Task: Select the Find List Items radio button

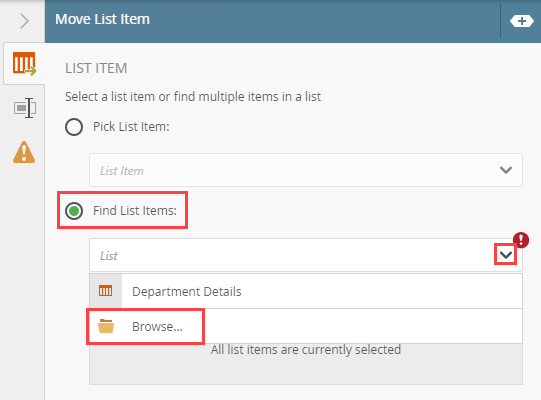Action: pos(74,211)
